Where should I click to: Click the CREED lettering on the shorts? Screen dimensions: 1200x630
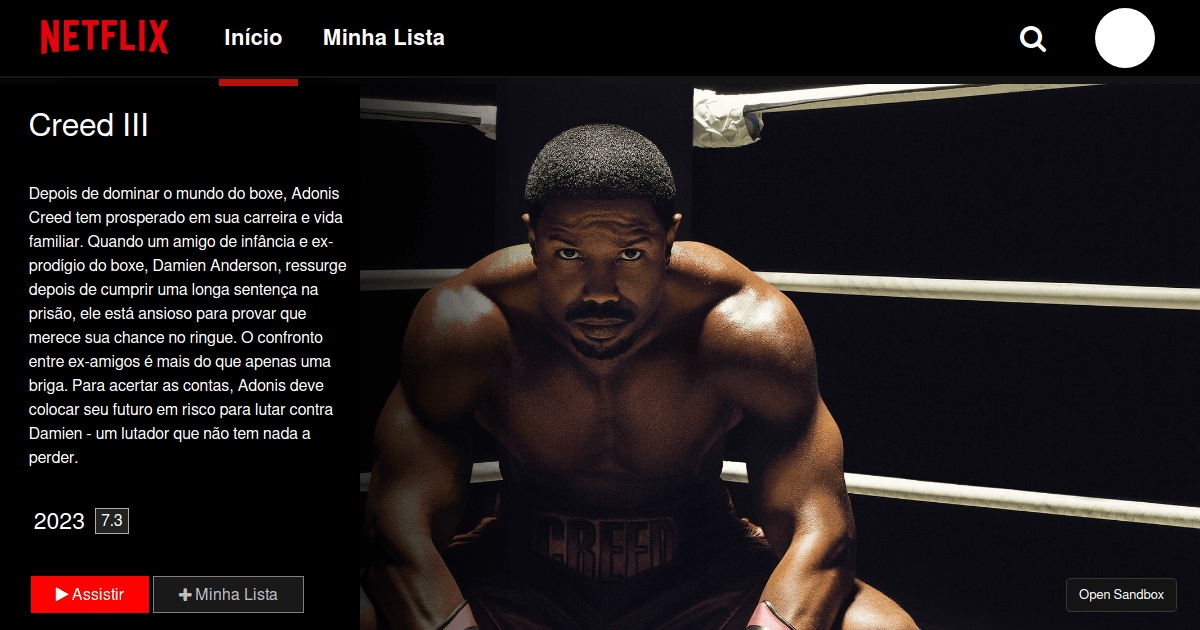(605, 547)
